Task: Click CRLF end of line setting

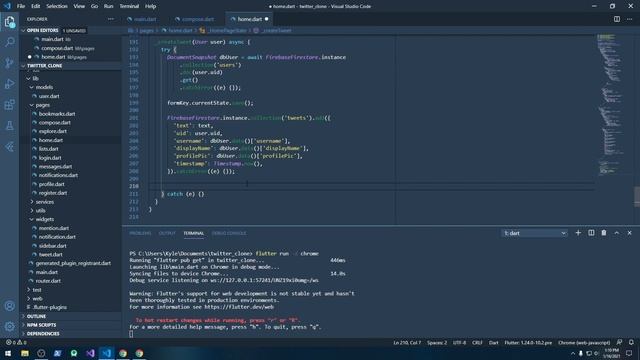Action: (477, 342)
